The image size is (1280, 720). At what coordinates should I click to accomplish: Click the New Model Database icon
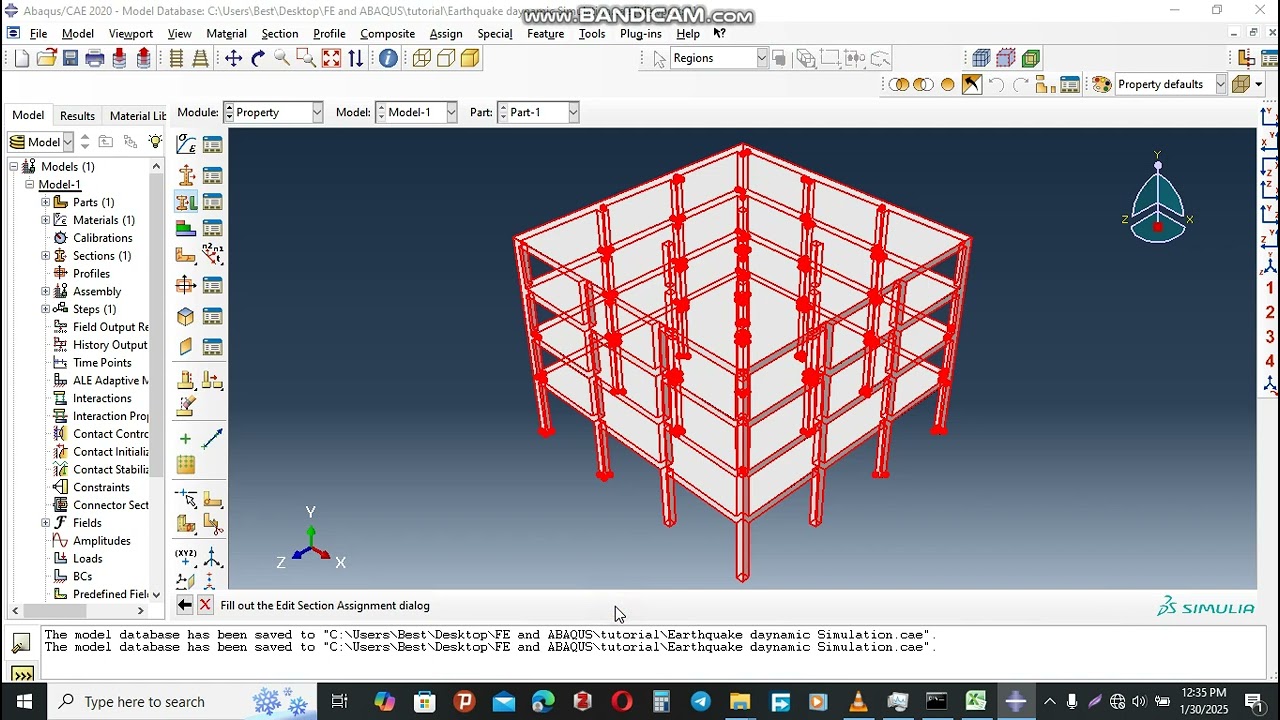22,58
